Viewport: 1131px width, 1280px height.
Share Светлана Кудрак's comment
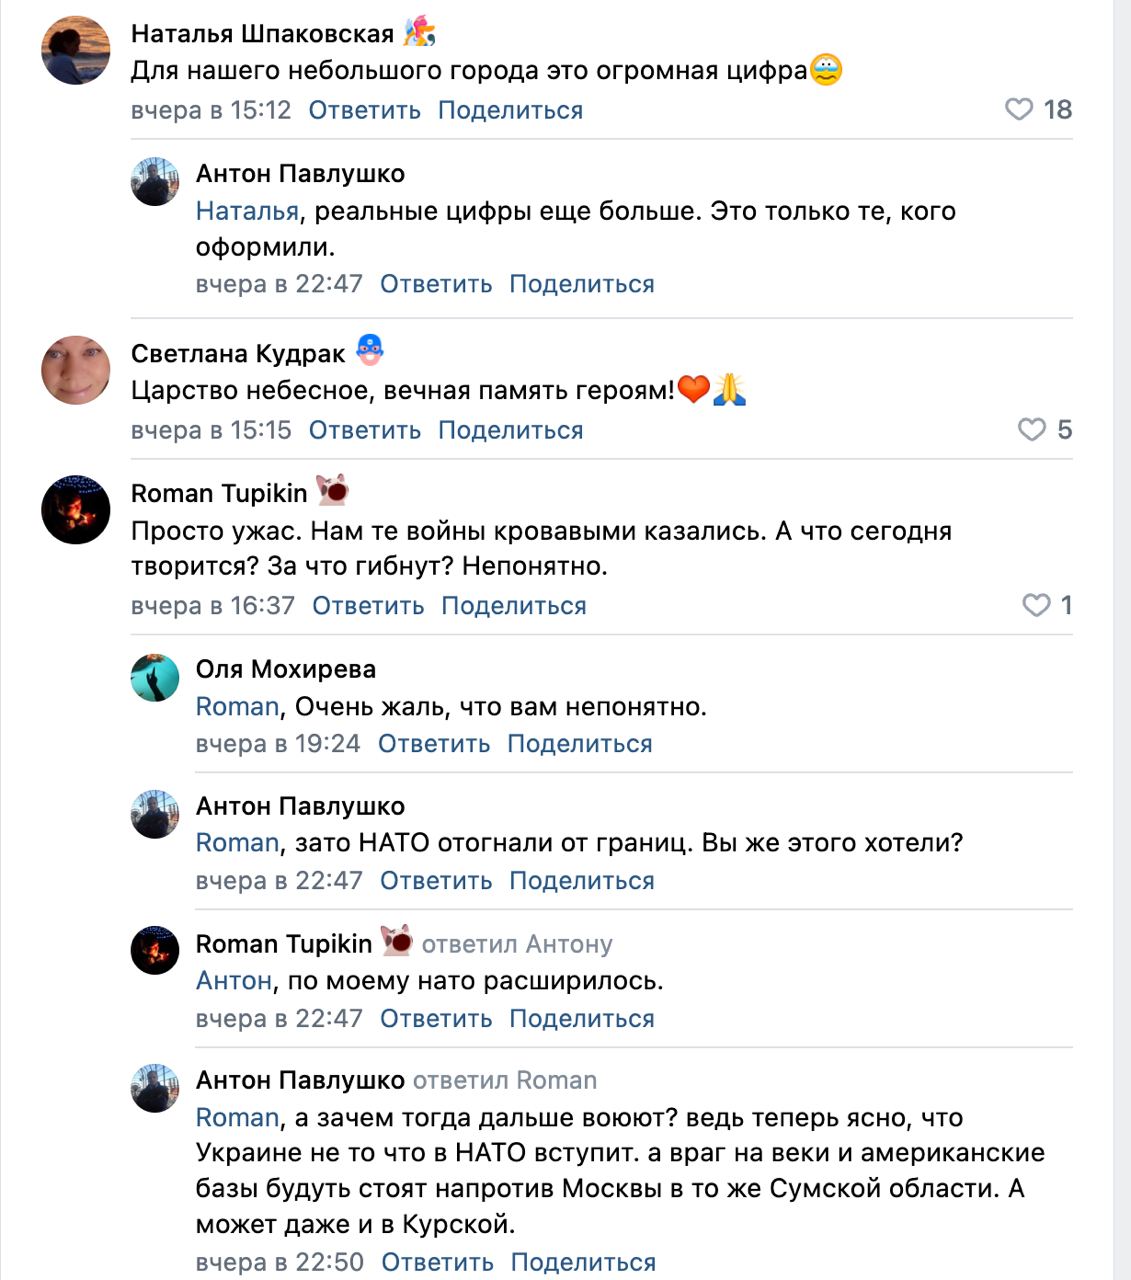pos(510,430)
